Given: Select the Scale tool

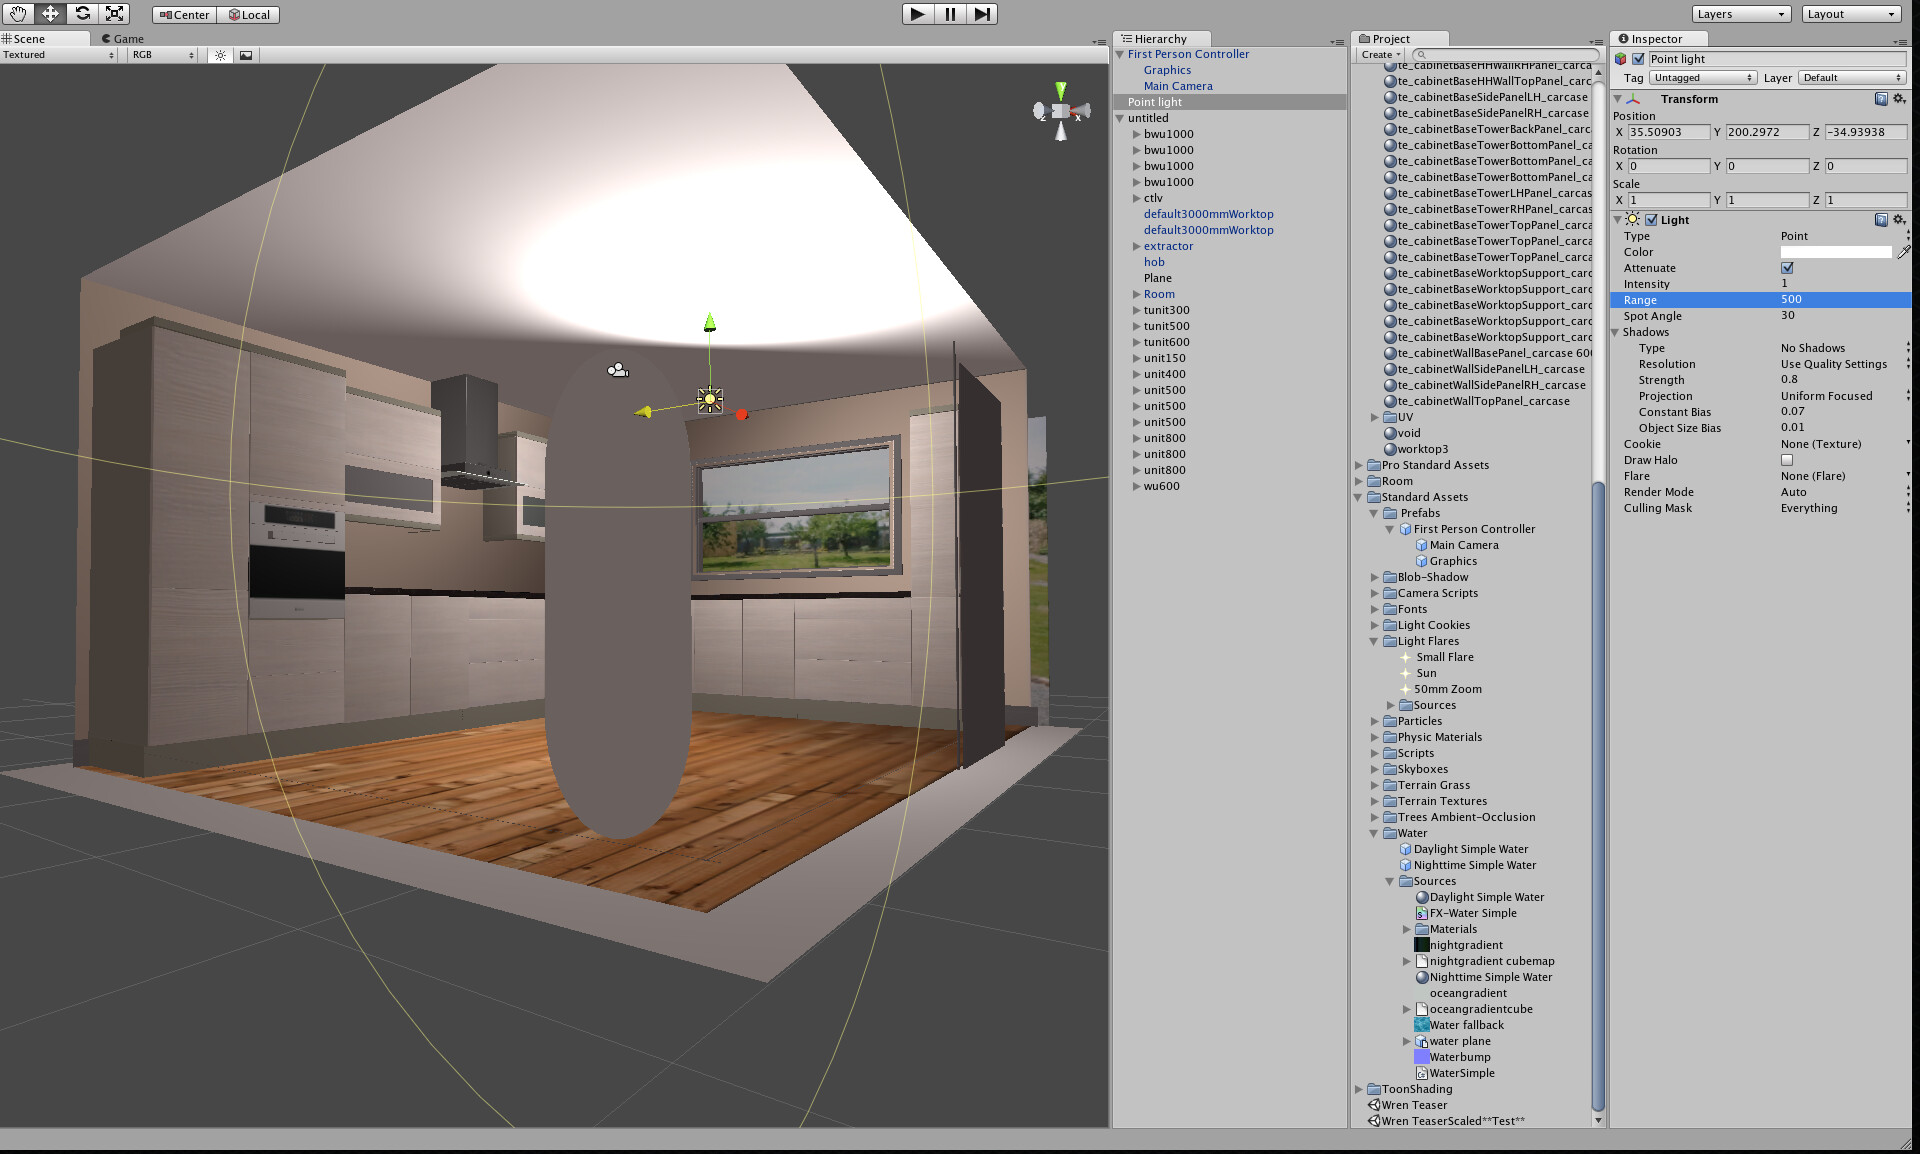Looking at the screenshot, I should click(x=114, y=14).
